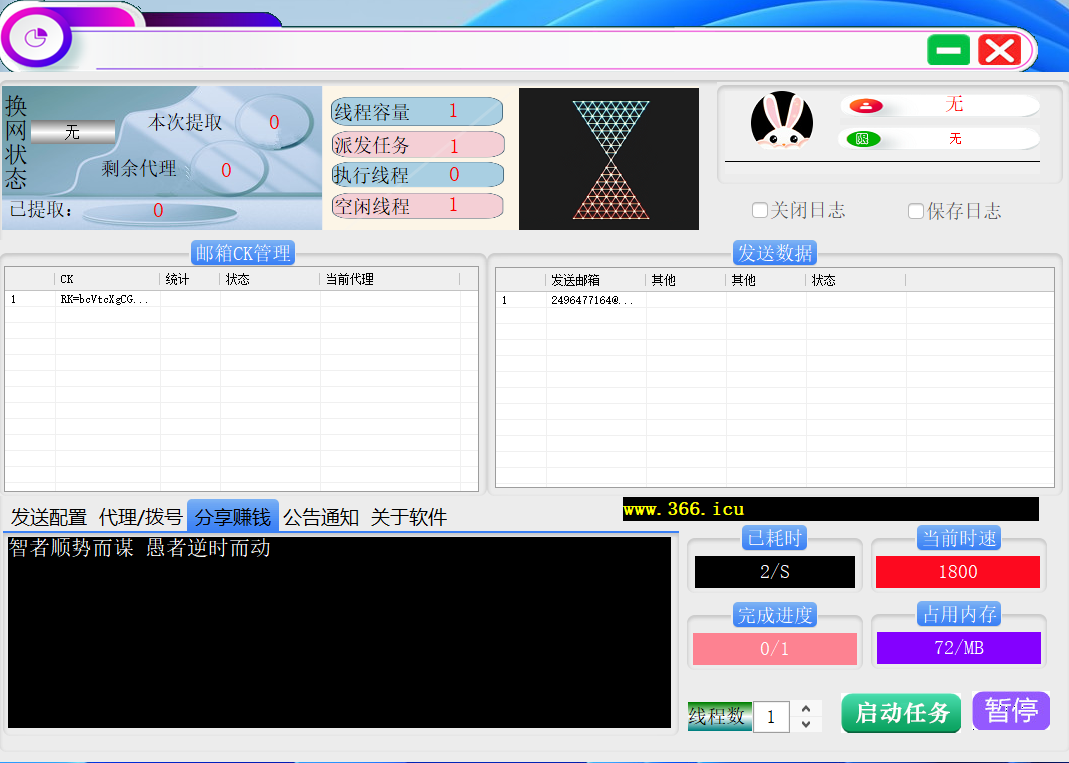
Task: Click the www.366.icu link banner
Action: [x=830, y=509]
